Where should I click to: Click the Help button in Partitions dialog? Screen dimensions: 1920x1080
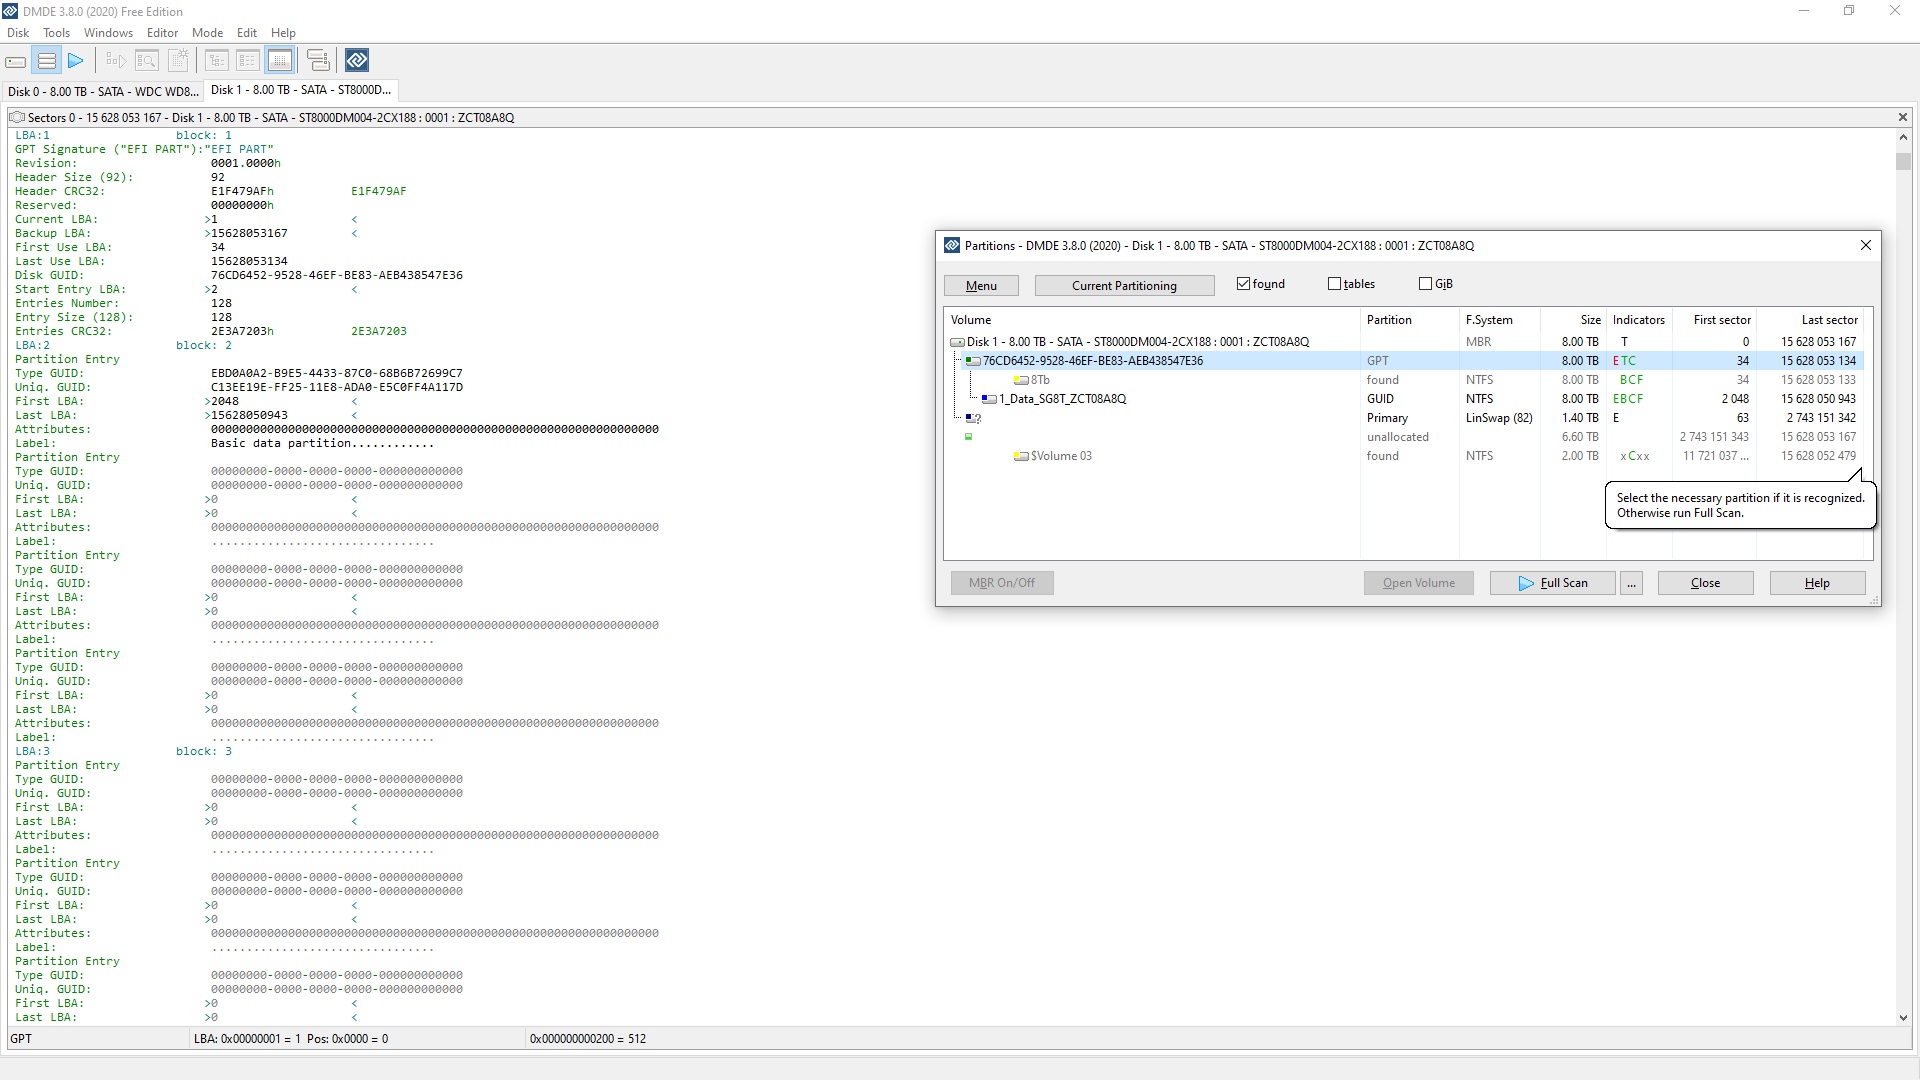pos(1817,583)
